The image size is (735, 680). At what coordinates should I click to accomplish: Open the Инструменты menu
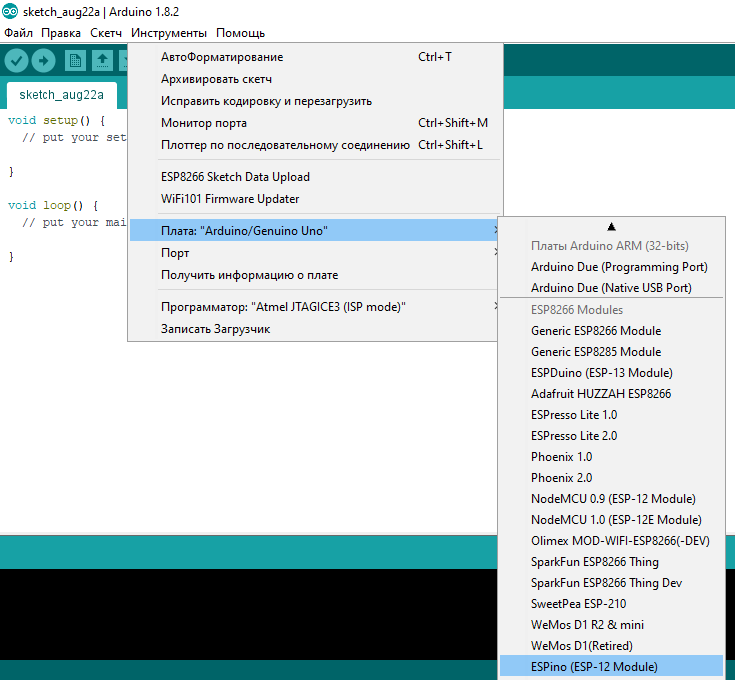click(169, 33)
